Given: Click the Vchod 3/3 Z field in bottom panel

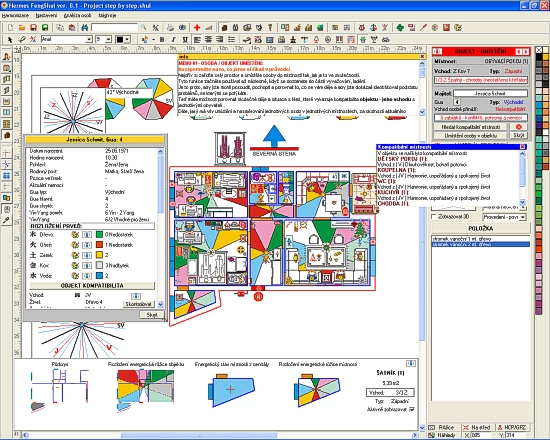Looking at the screenshot, I should [390, 392].
